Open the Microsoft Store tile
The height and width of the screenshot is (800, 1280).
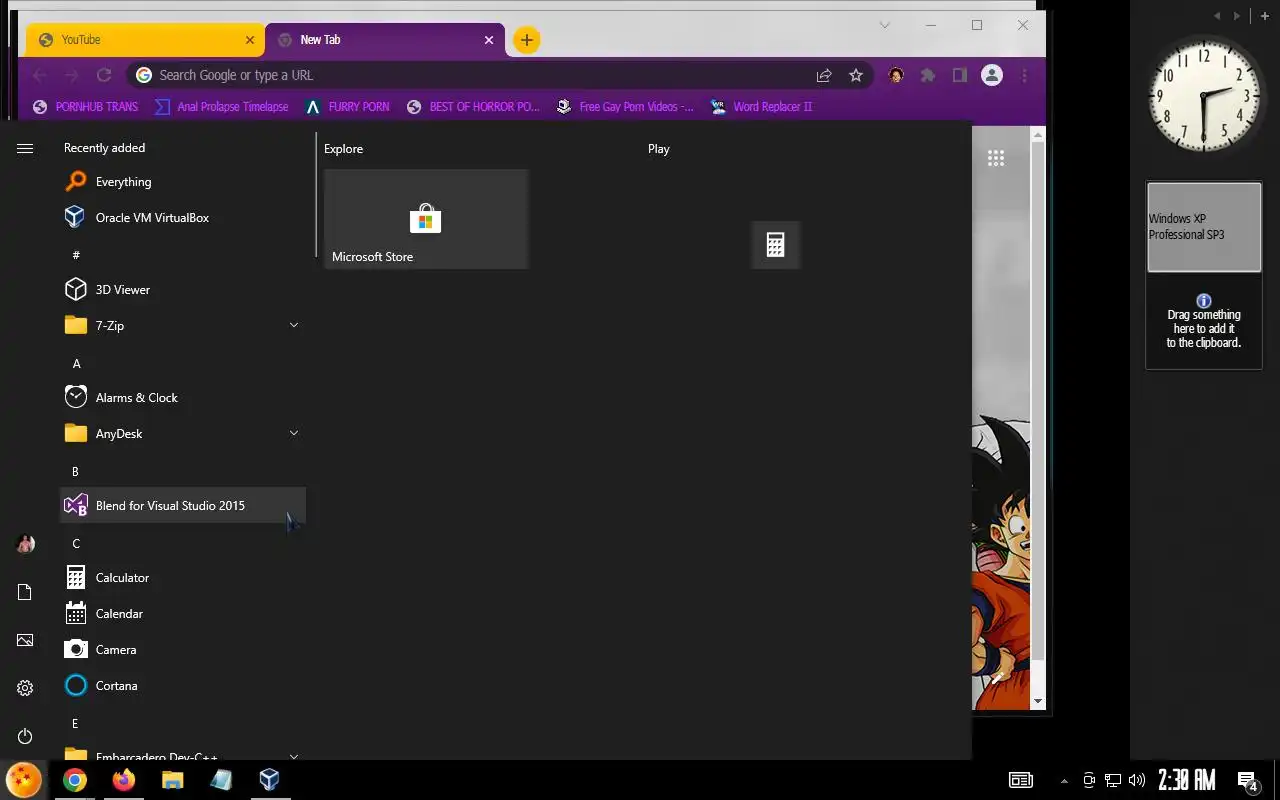(426, 219)
